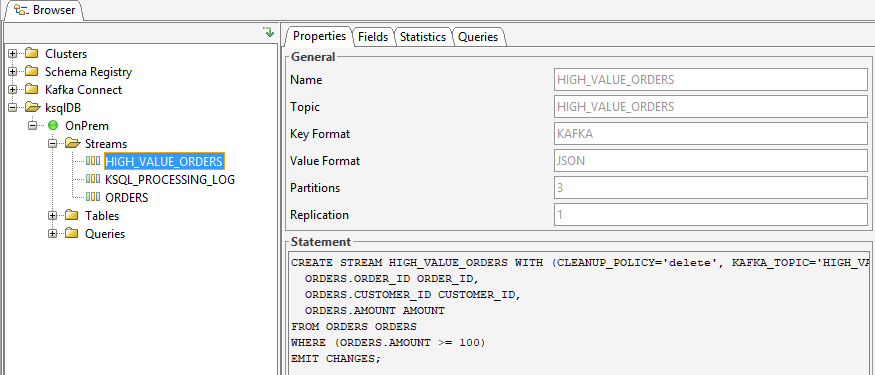The width and height of the screenshot is (875, 375).
Task: Click the Key Format field showing KAFKA
Action: point(710,133)
